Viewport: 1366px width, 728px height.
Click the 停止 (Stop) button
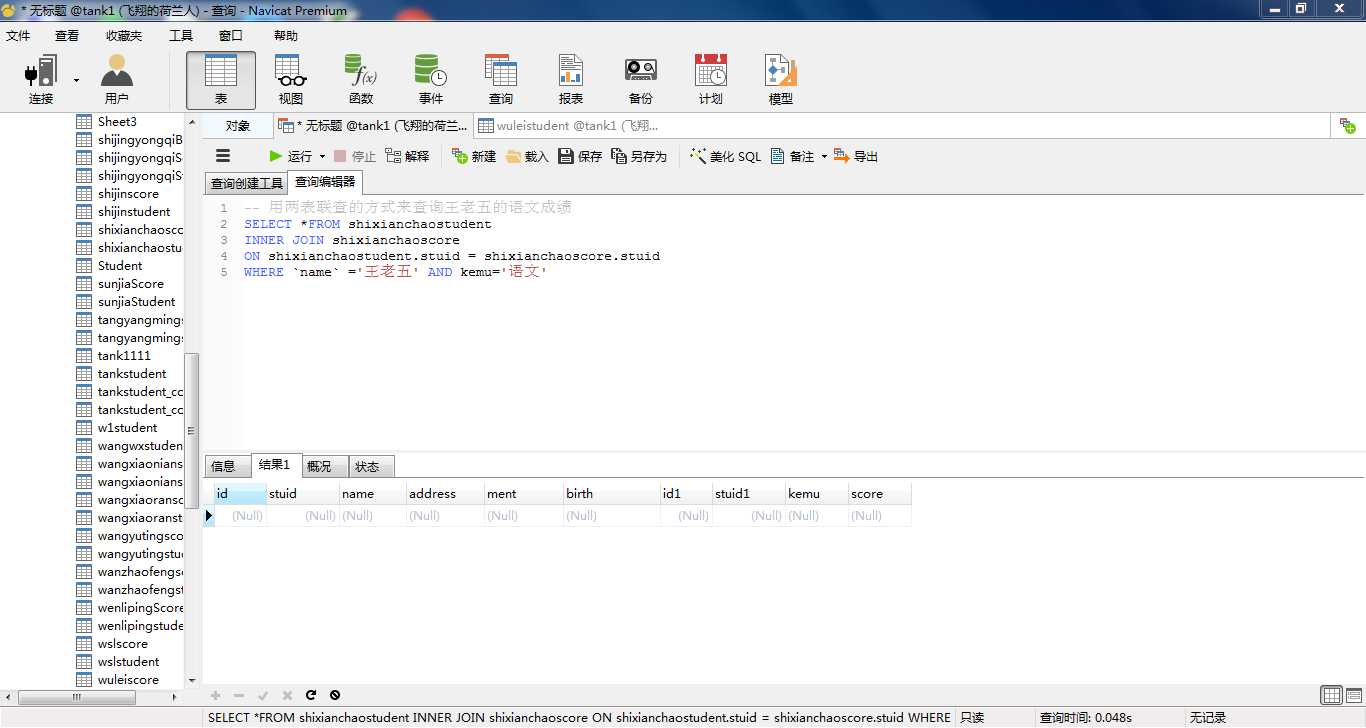pyautogui.click(x=355, y=156)
